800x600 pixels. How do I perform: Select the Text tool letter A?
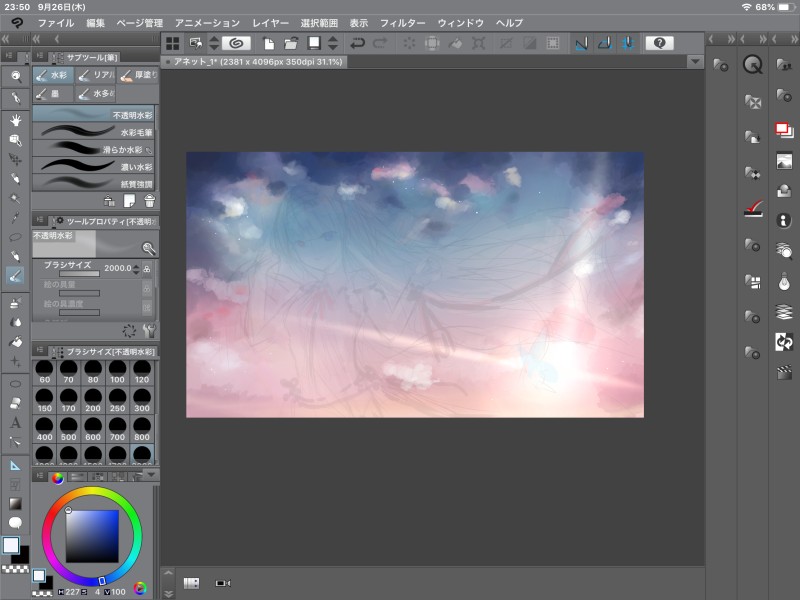point(16,422)
